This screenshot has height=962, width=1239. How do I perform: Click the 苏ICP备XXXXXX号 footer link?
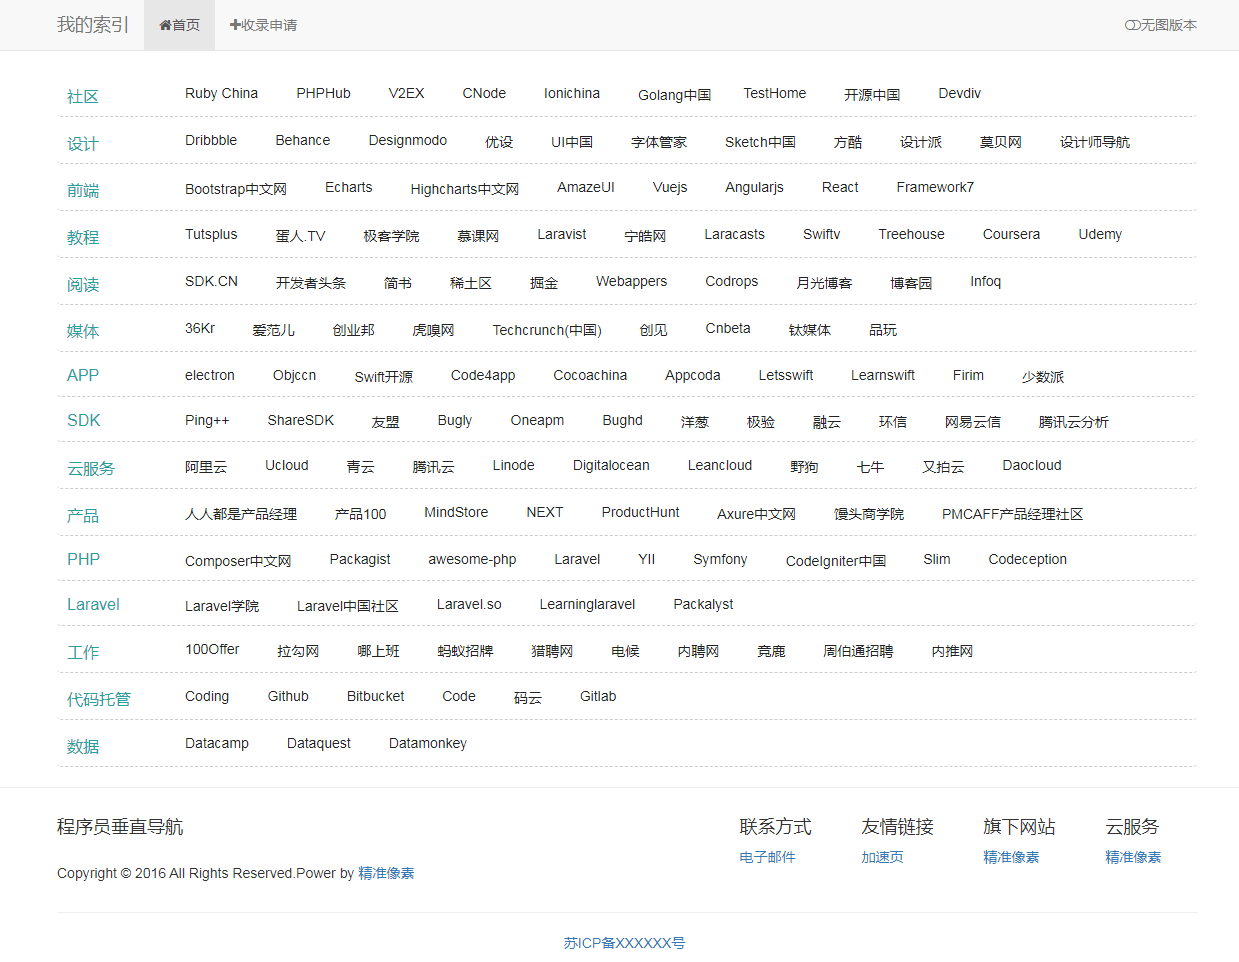point(623,941)
